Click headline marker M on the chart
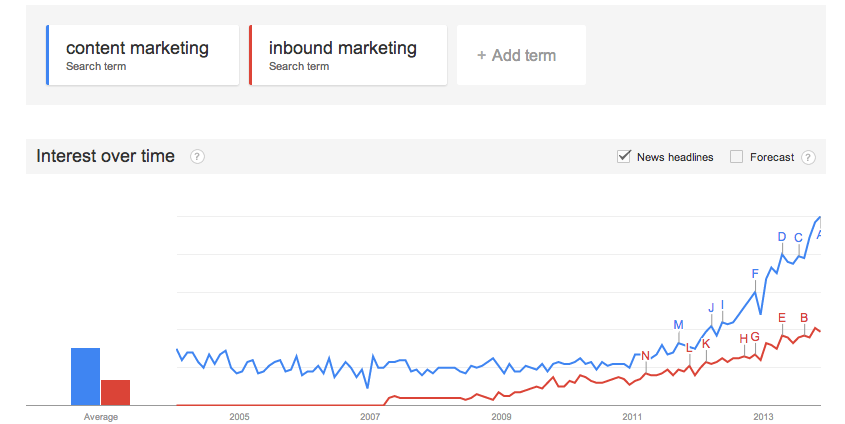This screenshot has height=424, width=845. click(678, 325)
